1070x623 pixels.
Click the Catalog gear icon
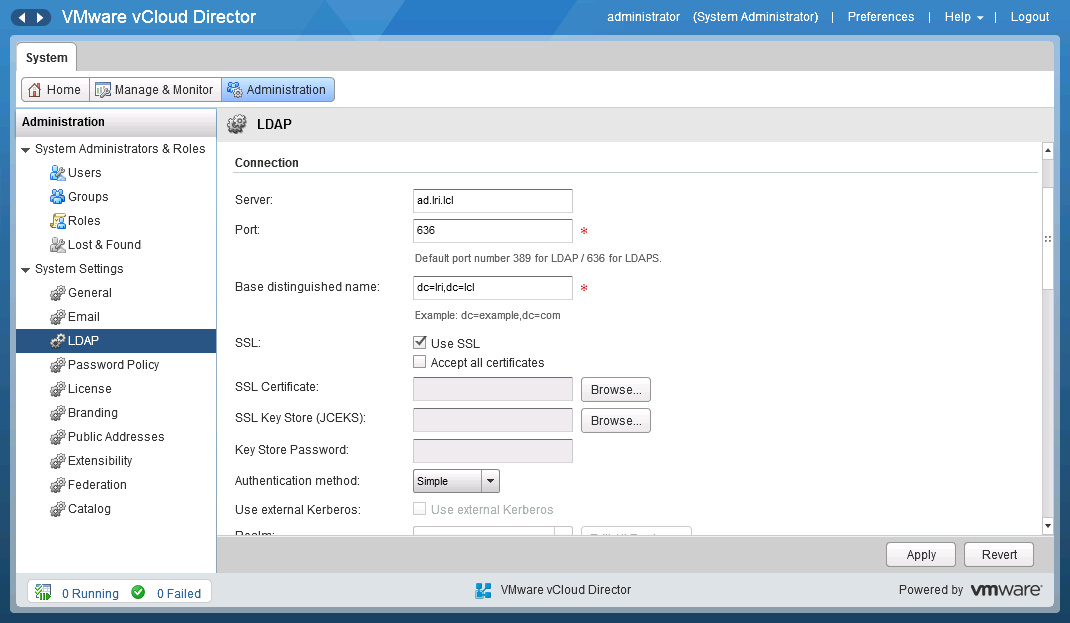(x=57, y=509)
